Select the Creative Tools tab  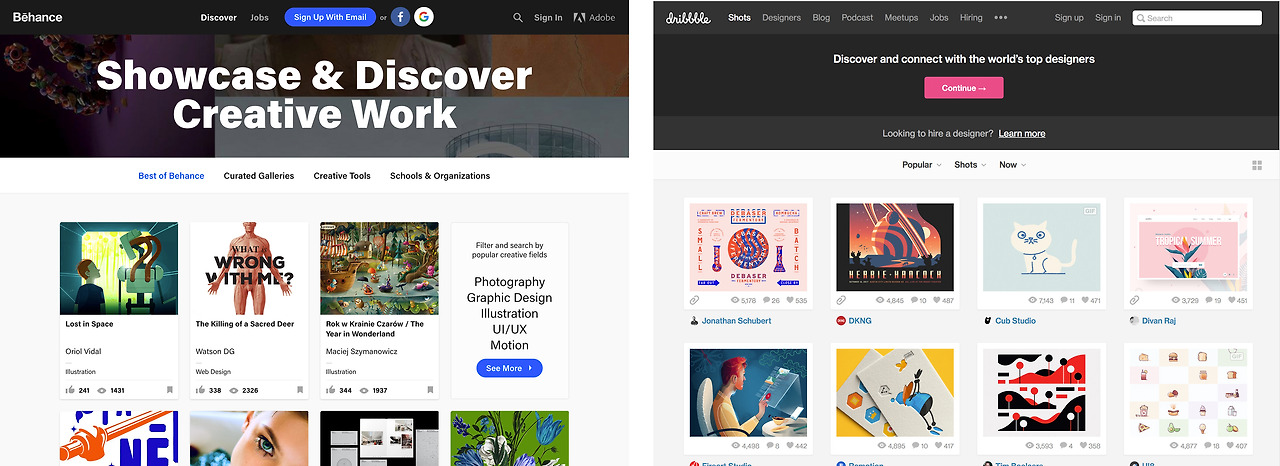pyautogui.click(x=342, y=176)
